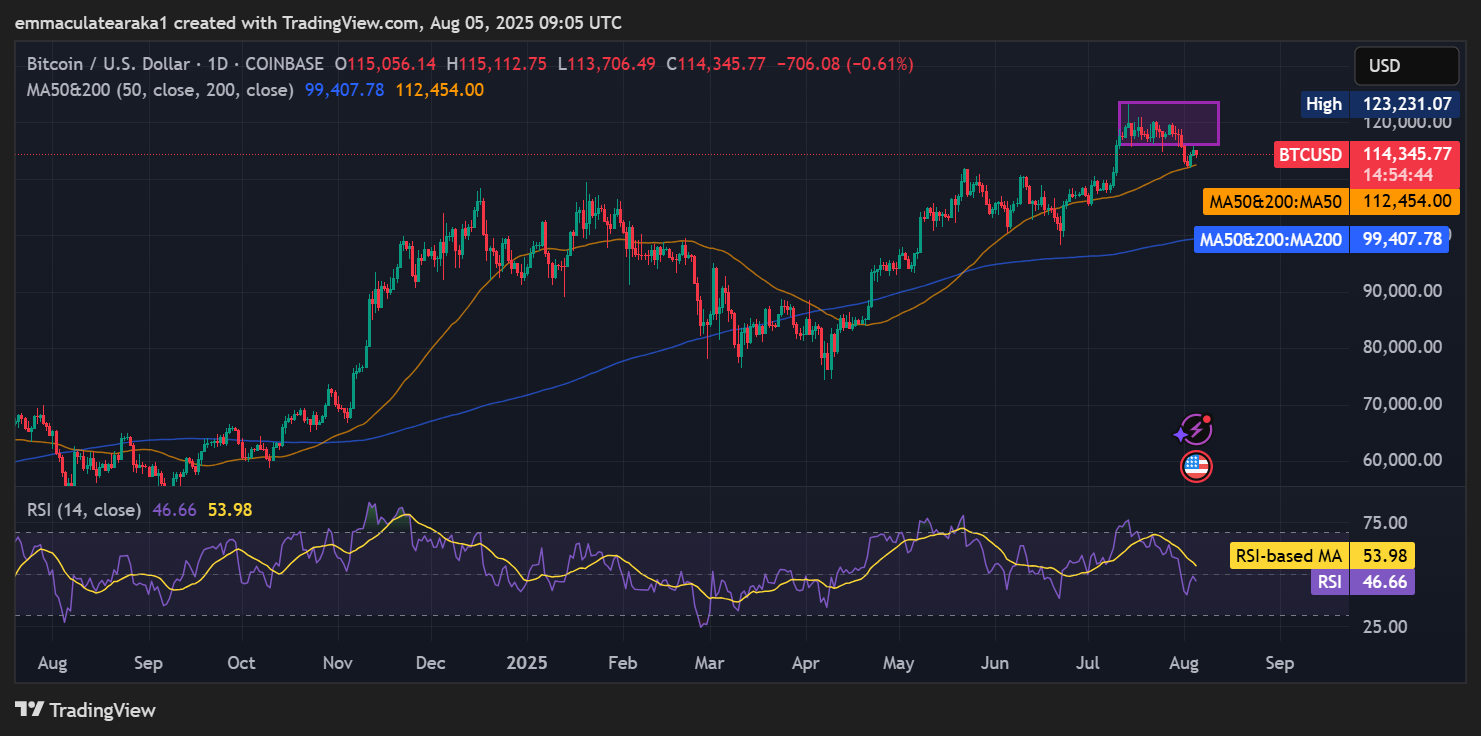Click the 25.00 RSI axis label
The image size is (1481, 736).
(1386, 627)
